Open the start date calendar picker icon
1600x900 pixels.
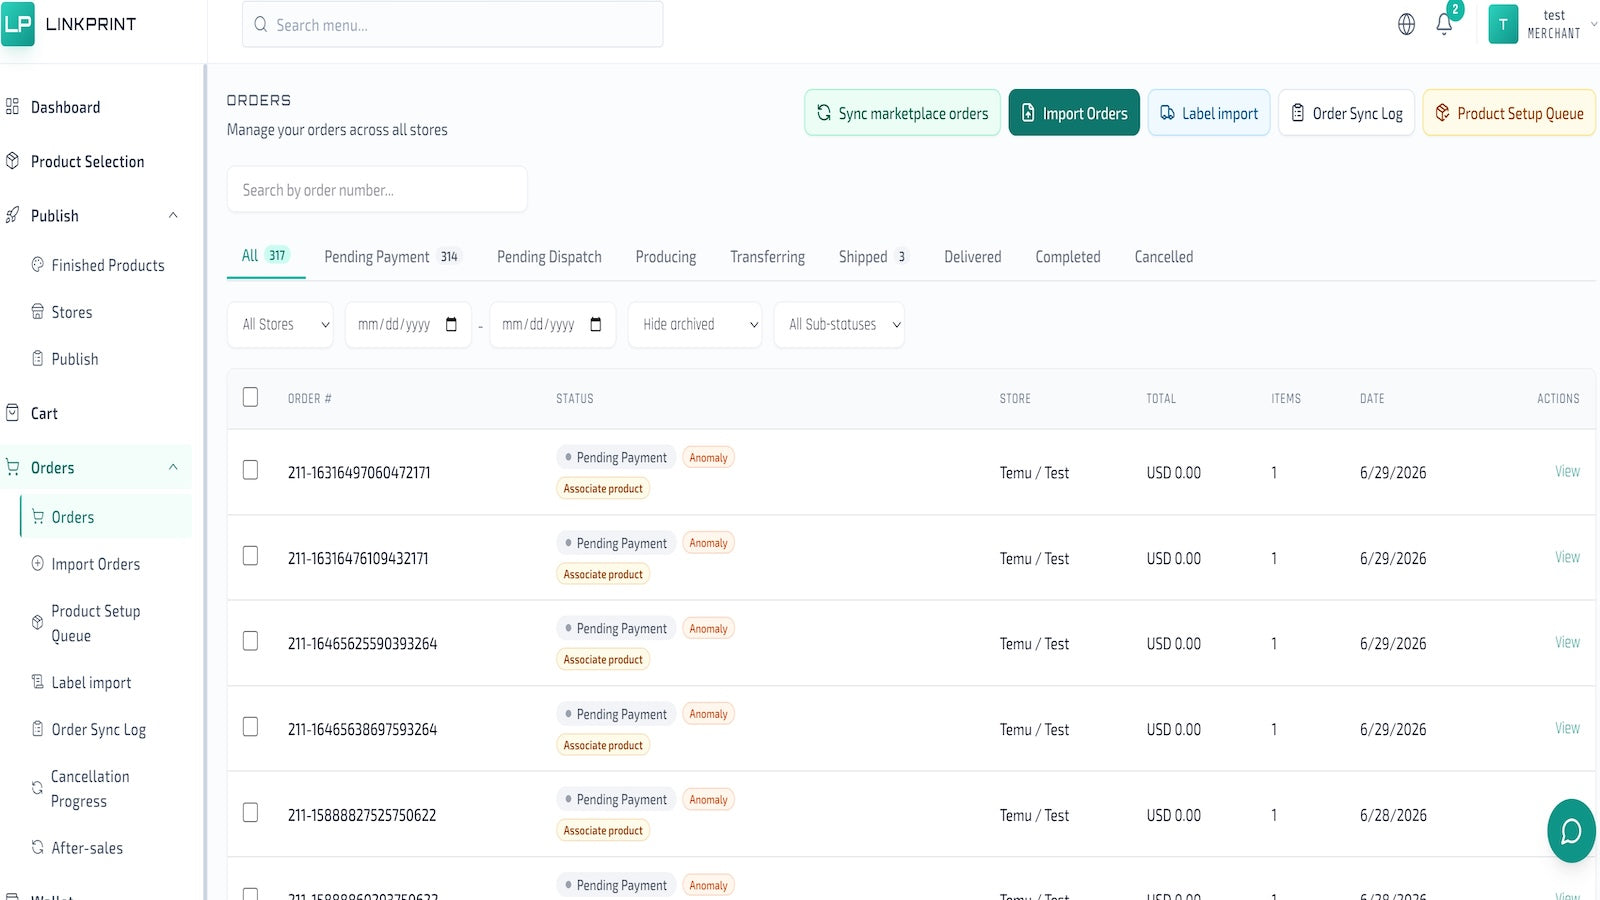[x=451, y=324]
